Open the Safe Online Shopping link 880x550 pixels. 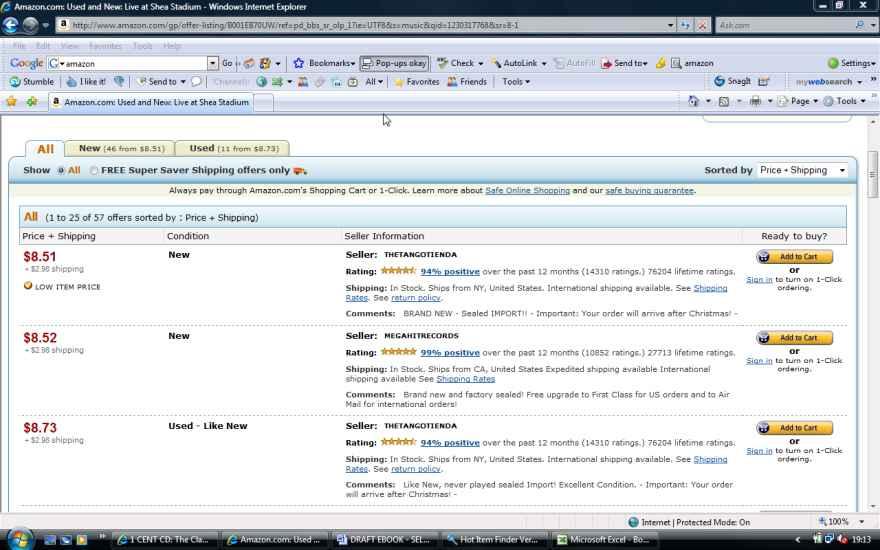527,190
